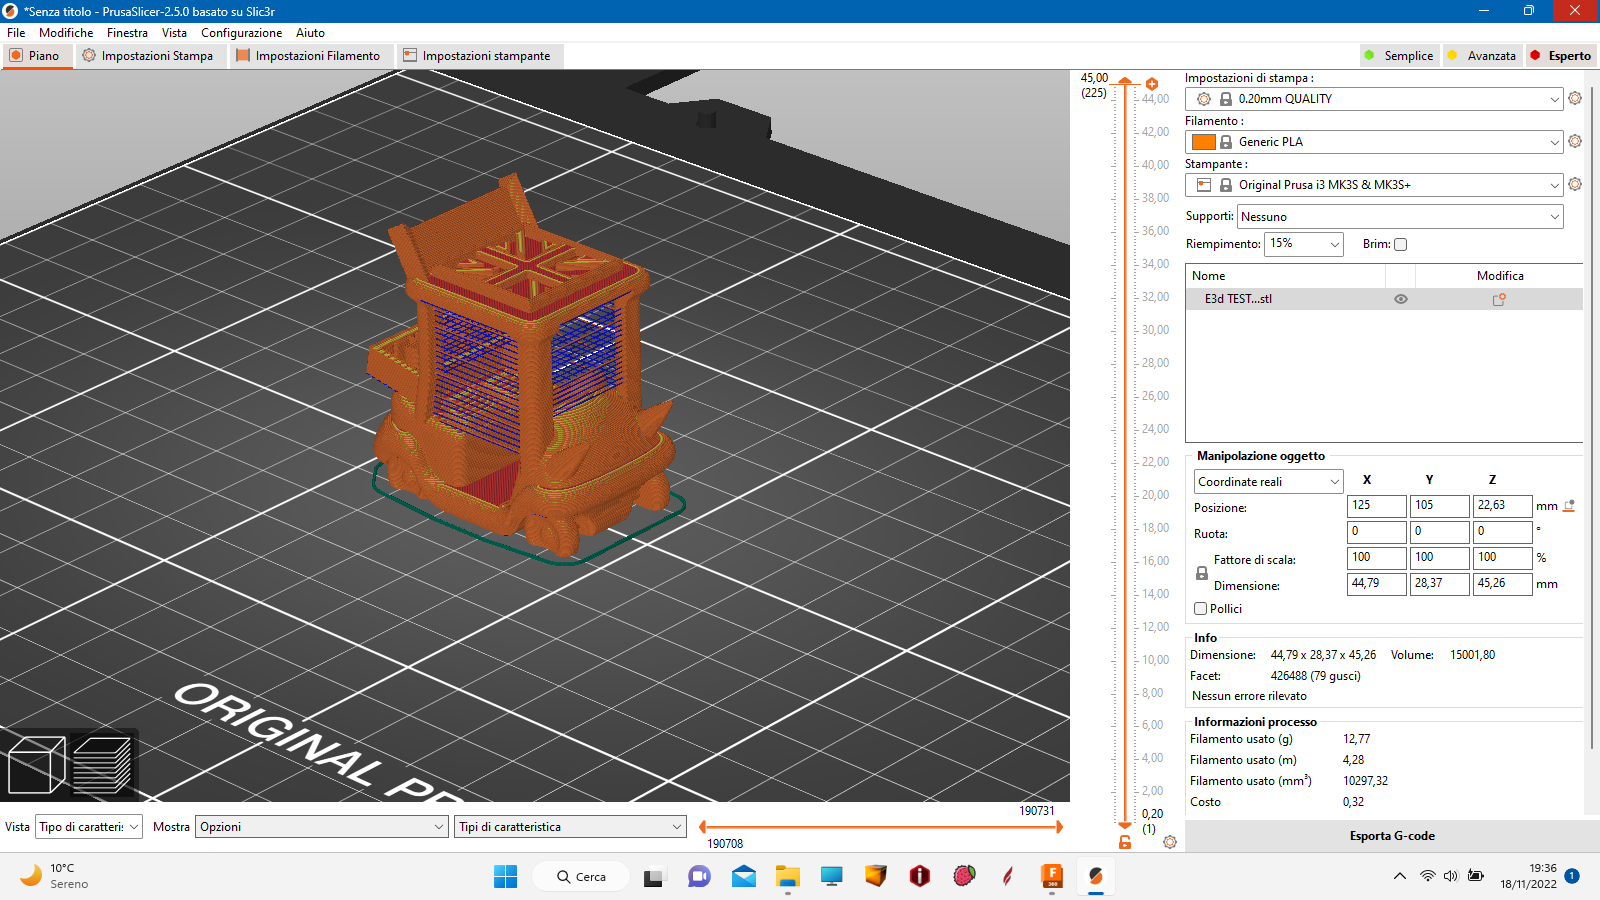Click gear icon beside Generic PLA filament
The image size is (1600, 900).
(1575, 142)
